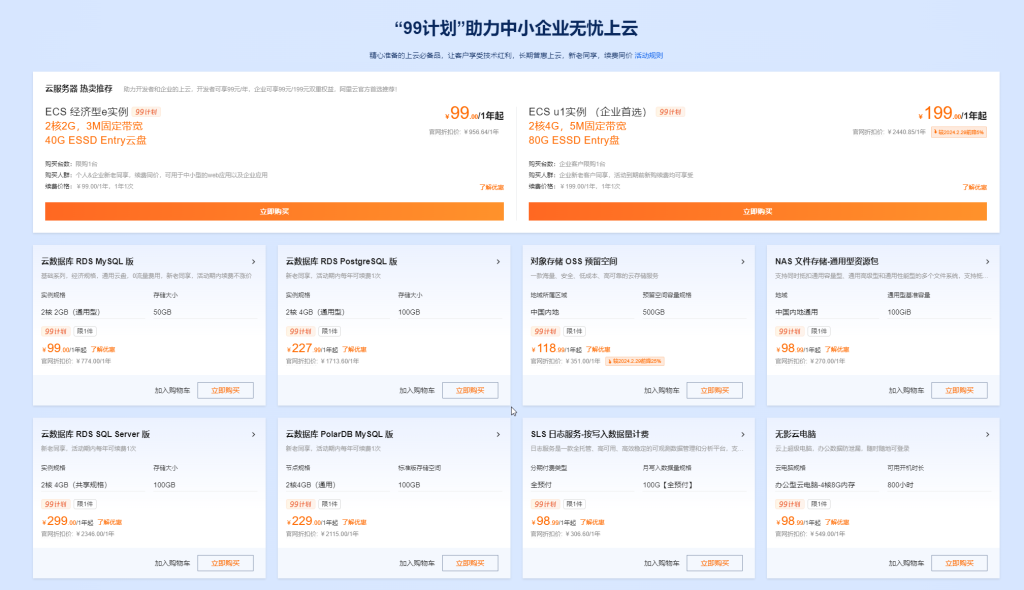Open 了解优惠 next to the RDS PostgreSQL price
This screenshot has height=590, width=1024.
point(355,350)
